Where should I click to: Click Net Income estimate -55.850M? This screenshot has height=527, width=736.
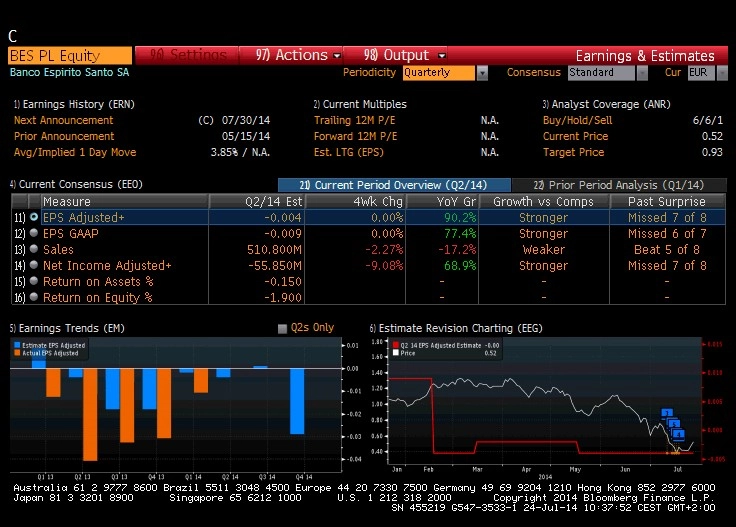click(x=275, y=265)
